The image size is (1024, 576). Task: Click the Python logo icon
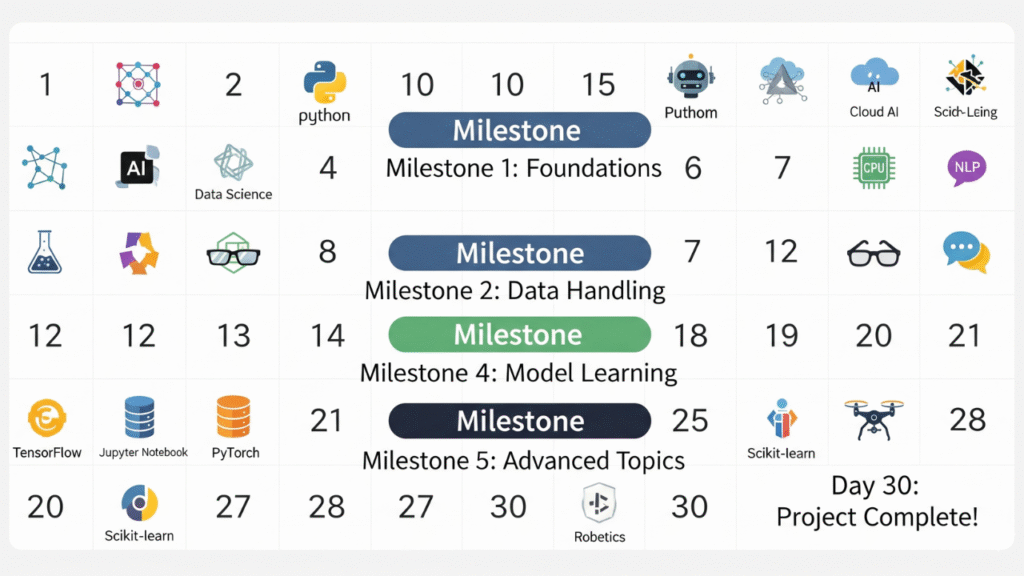coord(324,82)
